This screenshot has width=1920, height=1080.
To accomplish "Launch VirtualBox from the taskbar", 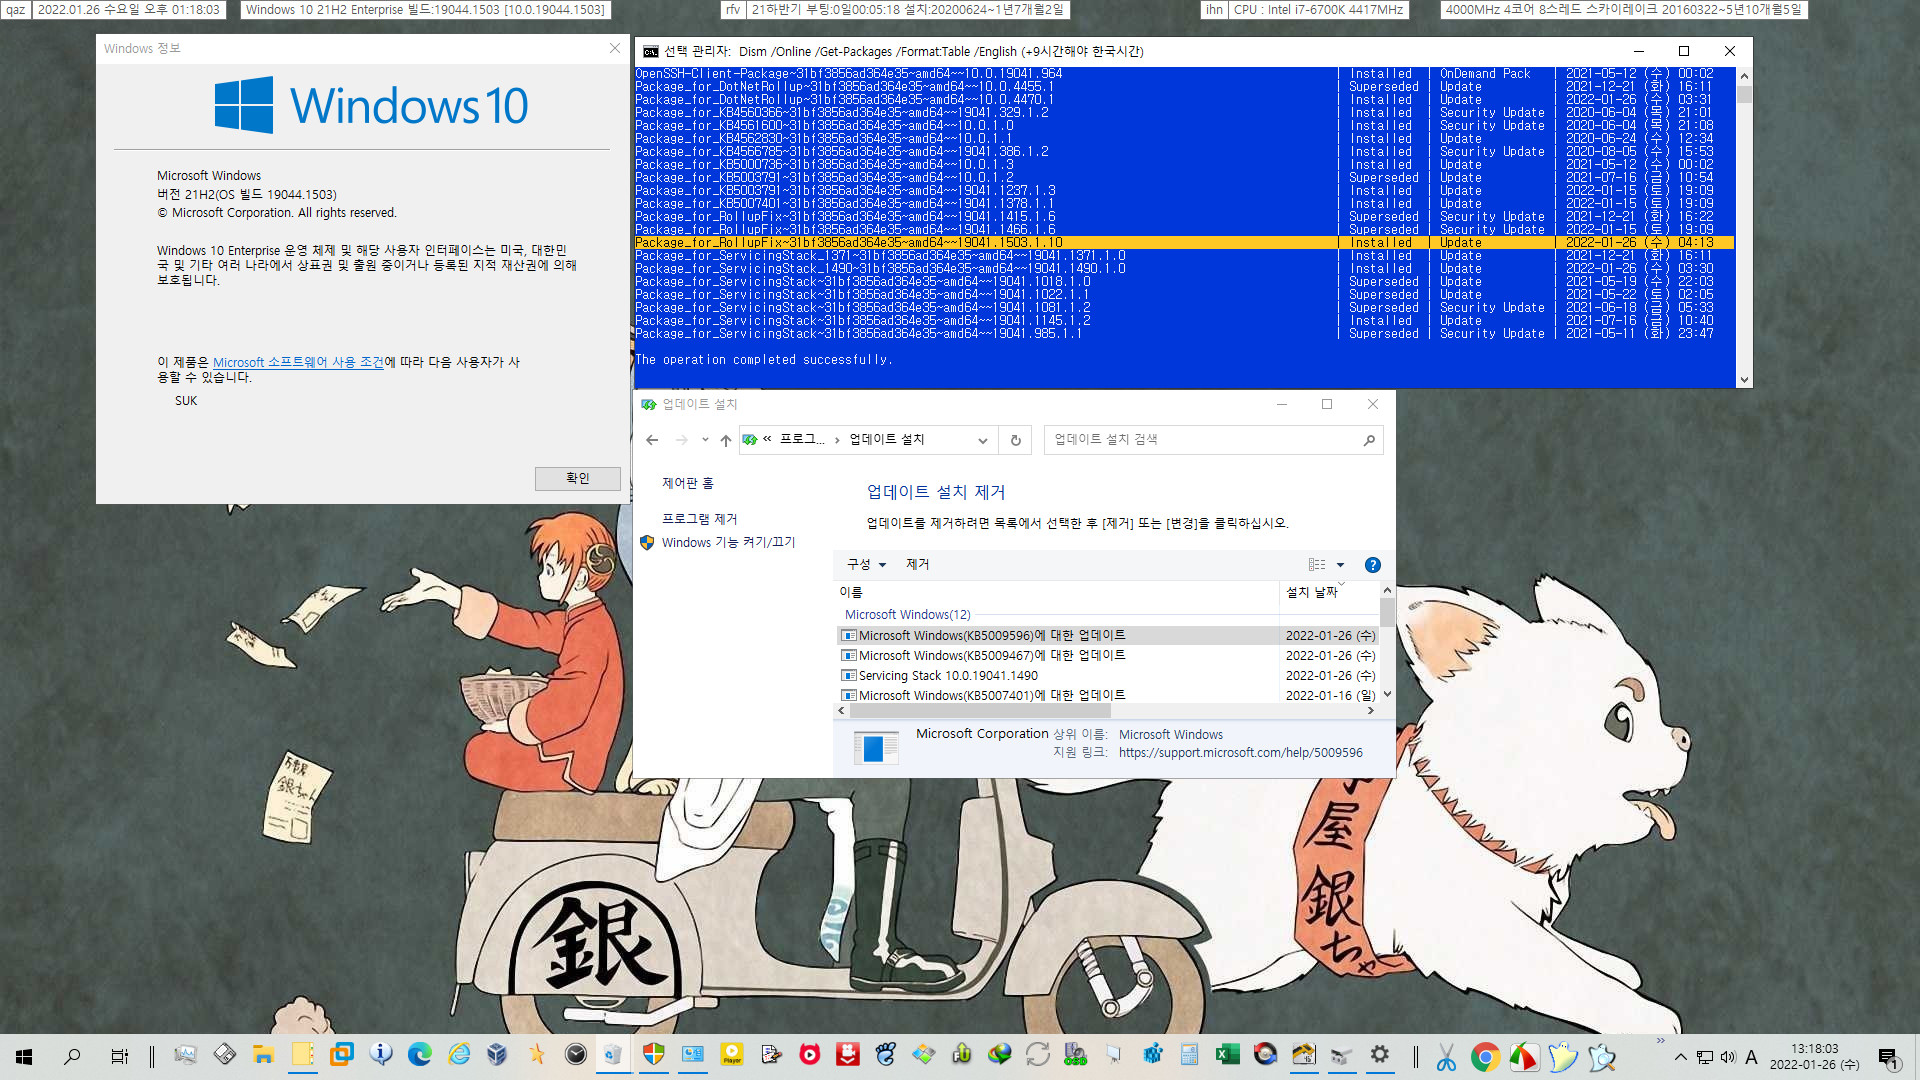I will point(497,1055).
